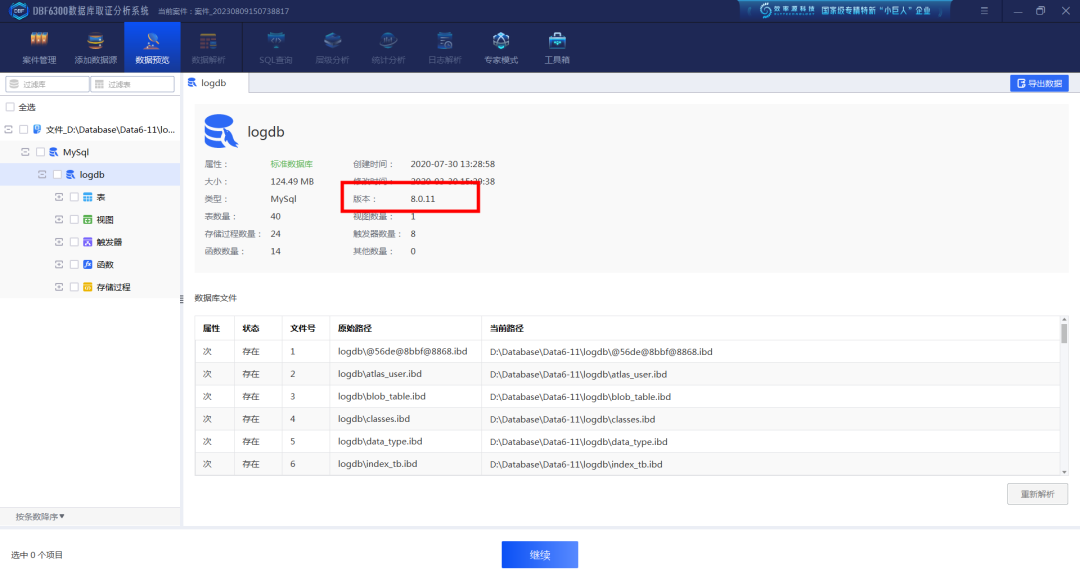1080x580 pixels.
Task: Select the logdb tab
Action: coord(214,83)
